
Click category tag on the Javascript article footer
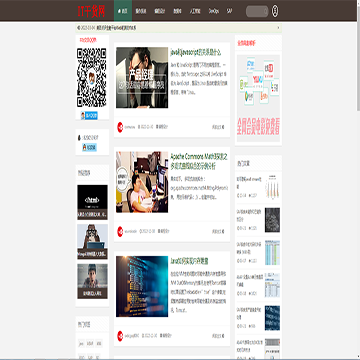click(x=163, y=127)
